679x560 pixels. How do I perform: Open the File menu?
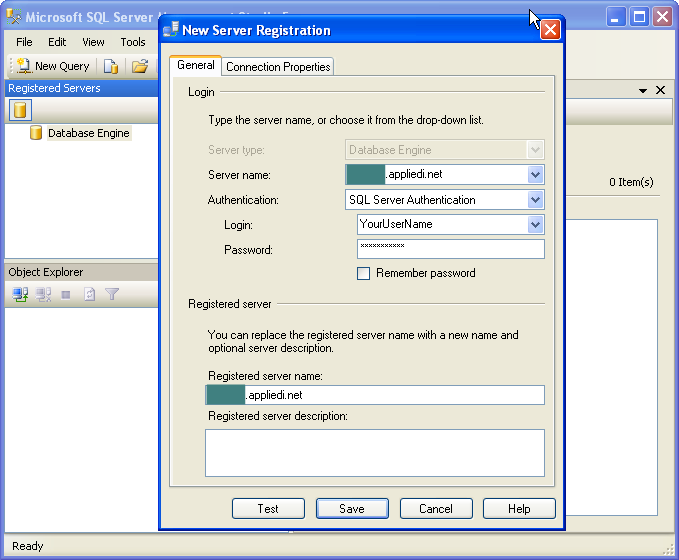[x=24, y=42]
